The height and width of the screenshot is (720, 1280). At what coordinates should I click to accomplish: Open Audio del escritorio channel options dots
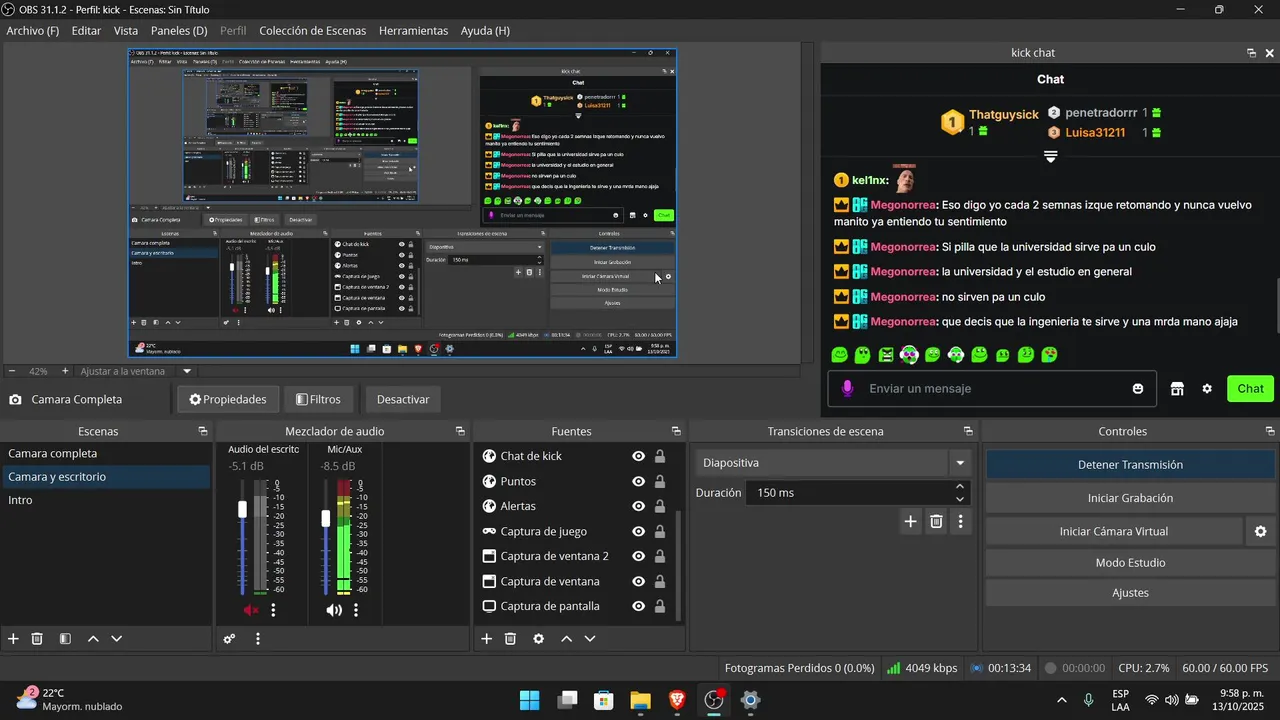click(273, 610)
